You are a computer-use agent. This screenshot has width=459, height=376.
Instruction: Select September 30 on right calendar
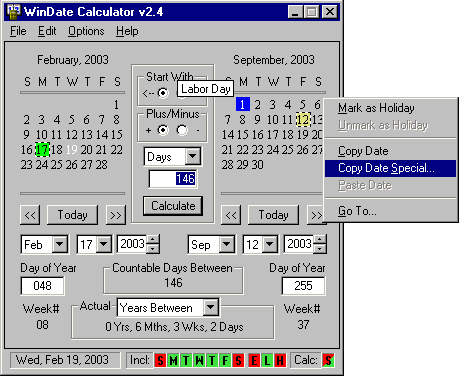pyautogui.click(x=257, y=165)
